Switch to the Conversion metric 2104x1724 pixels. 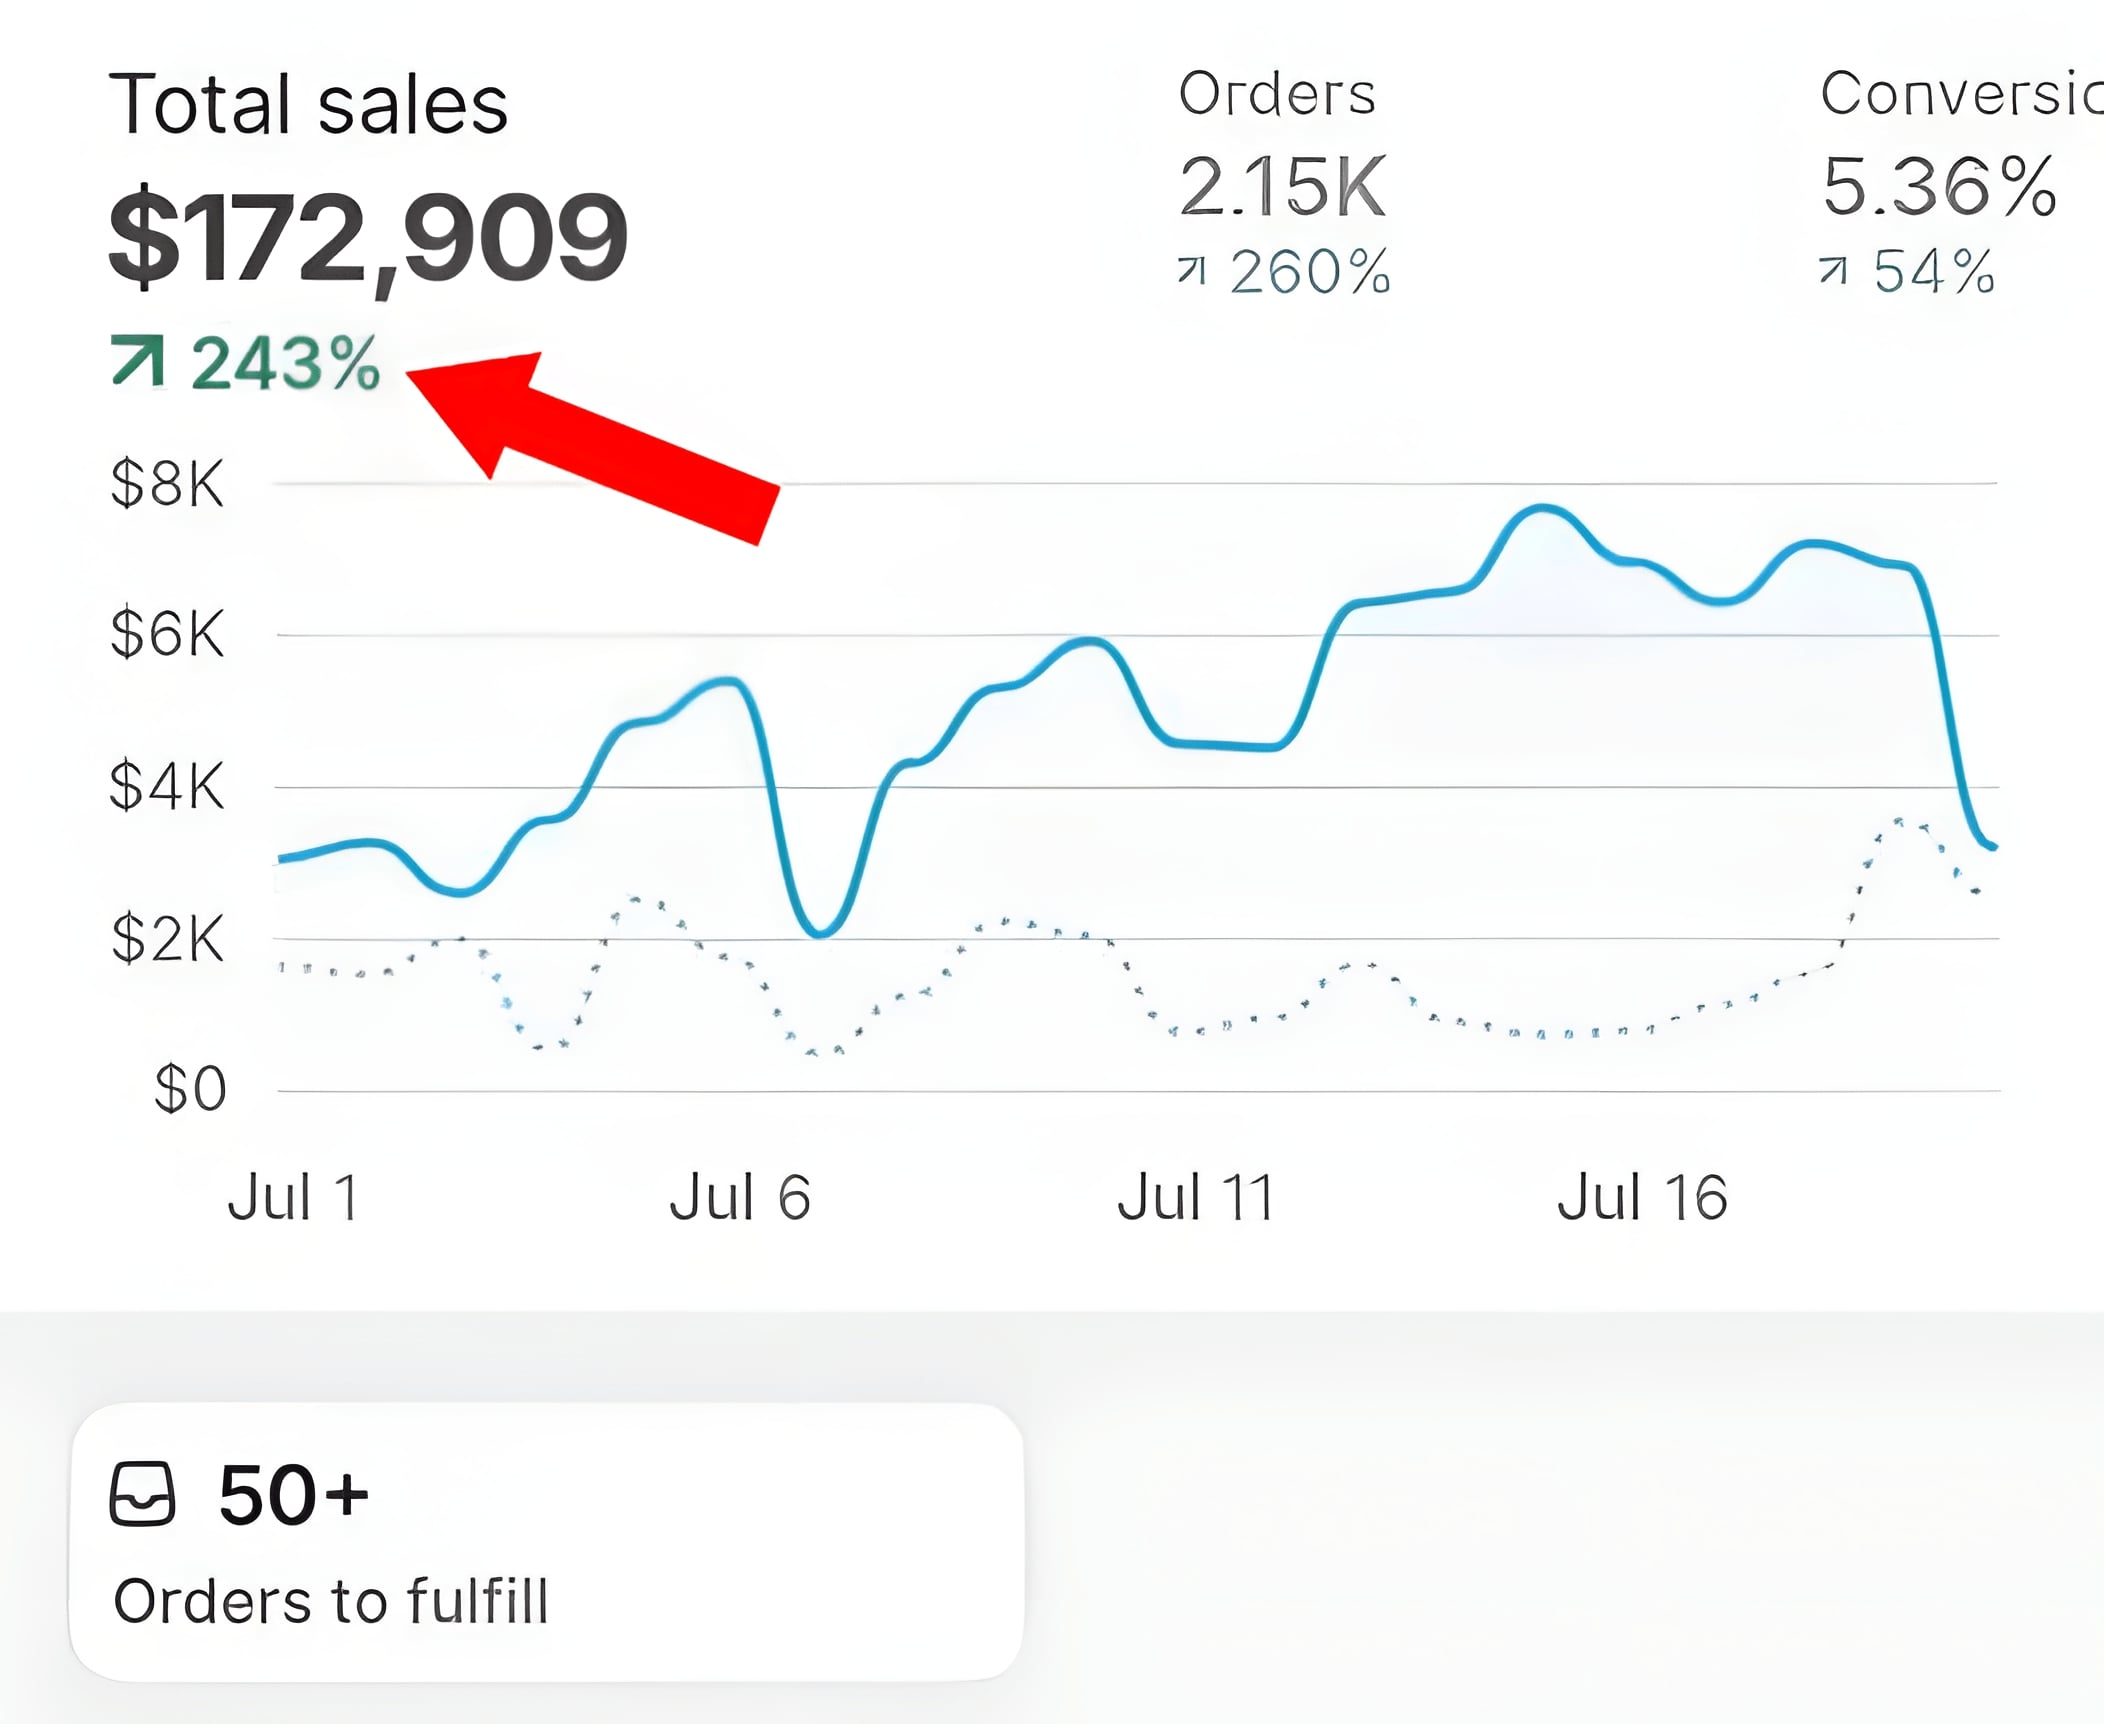tap(1960, 94)
